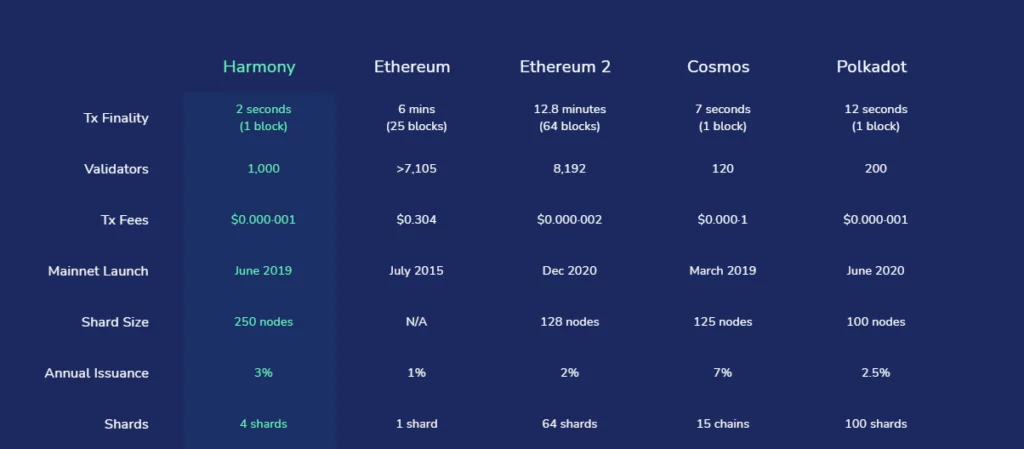Click the Harmony column header

(x=259, y=67)
